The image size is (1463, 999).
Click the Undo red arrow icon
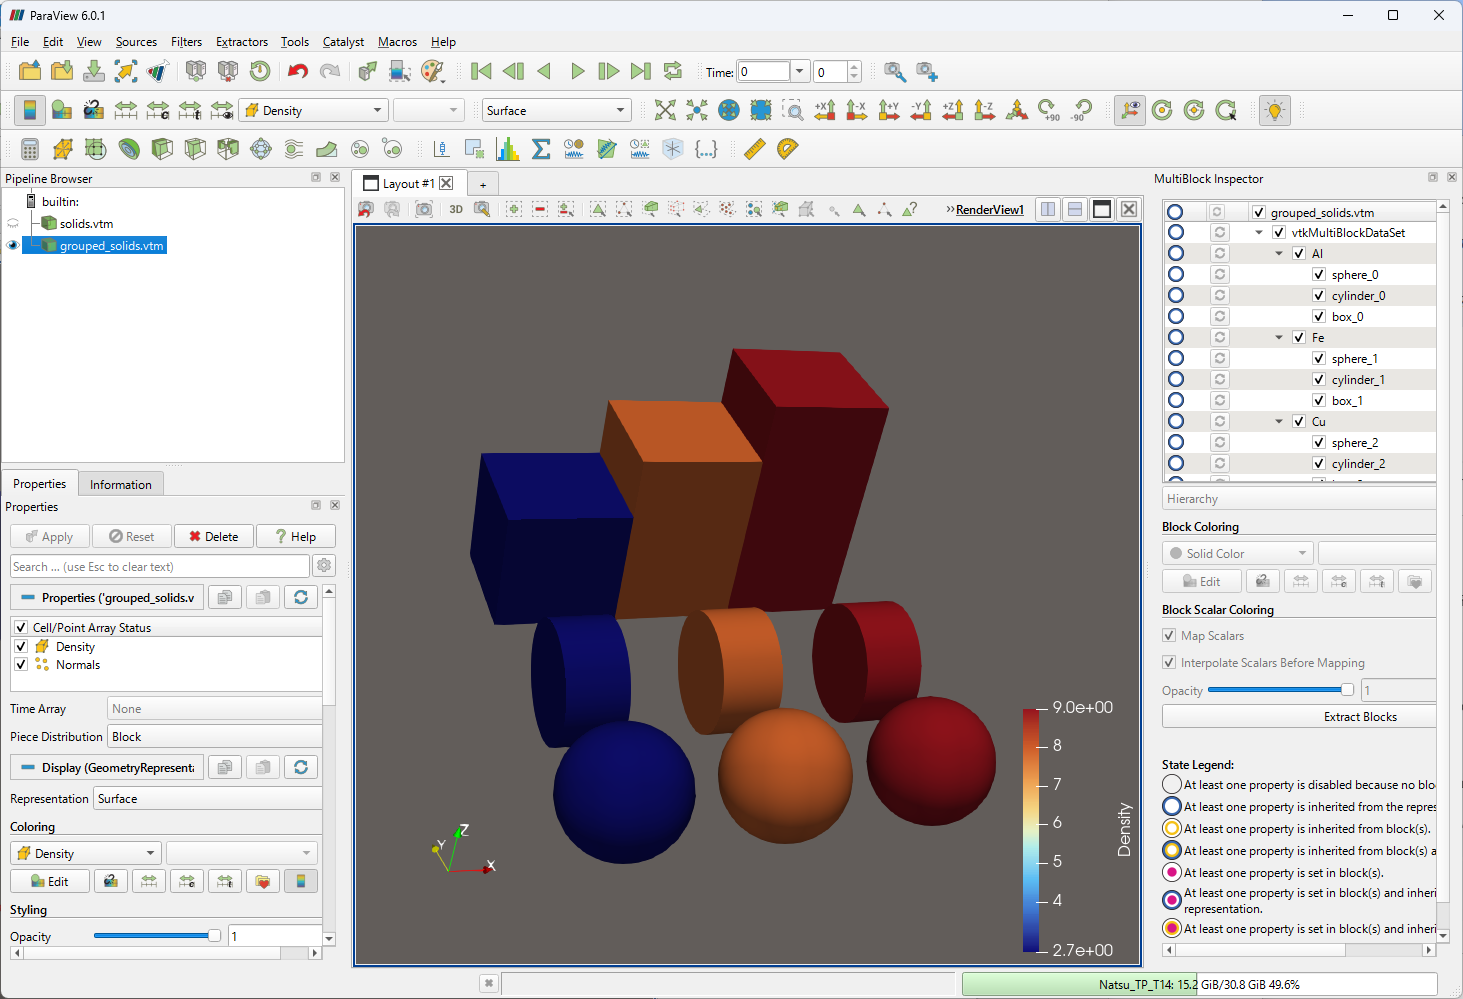pyautogui.click(x=297, y=71)
